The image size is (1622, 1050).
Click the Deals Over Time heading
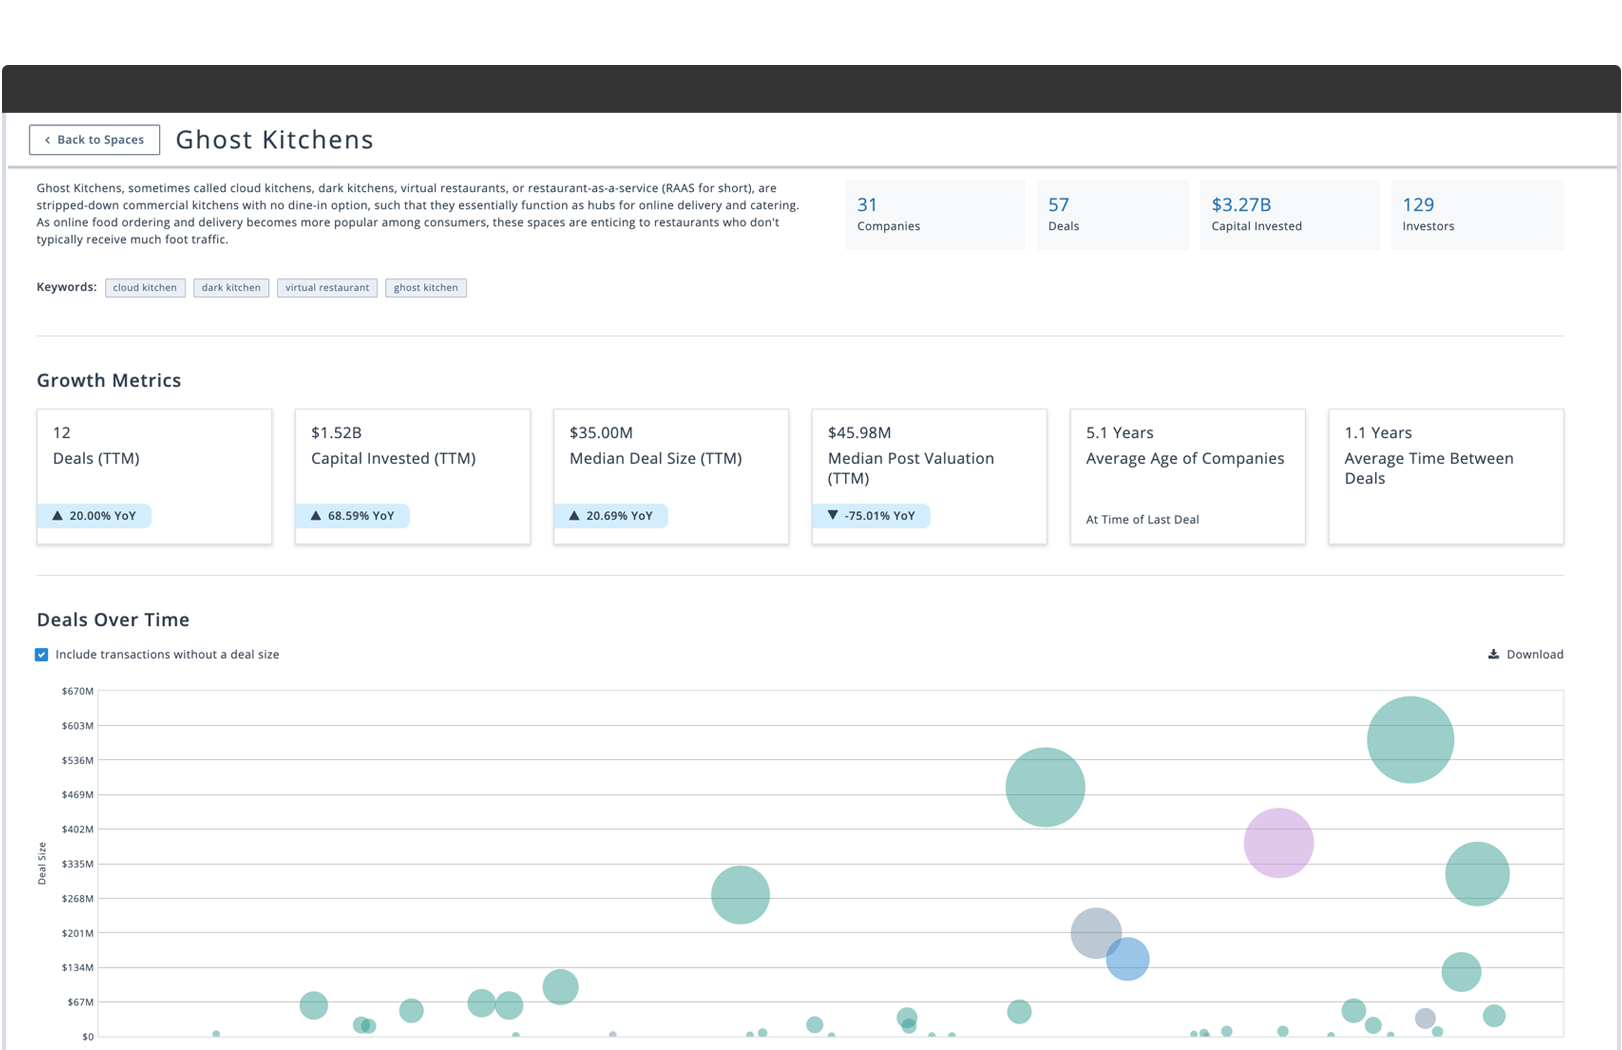[113, 620]
